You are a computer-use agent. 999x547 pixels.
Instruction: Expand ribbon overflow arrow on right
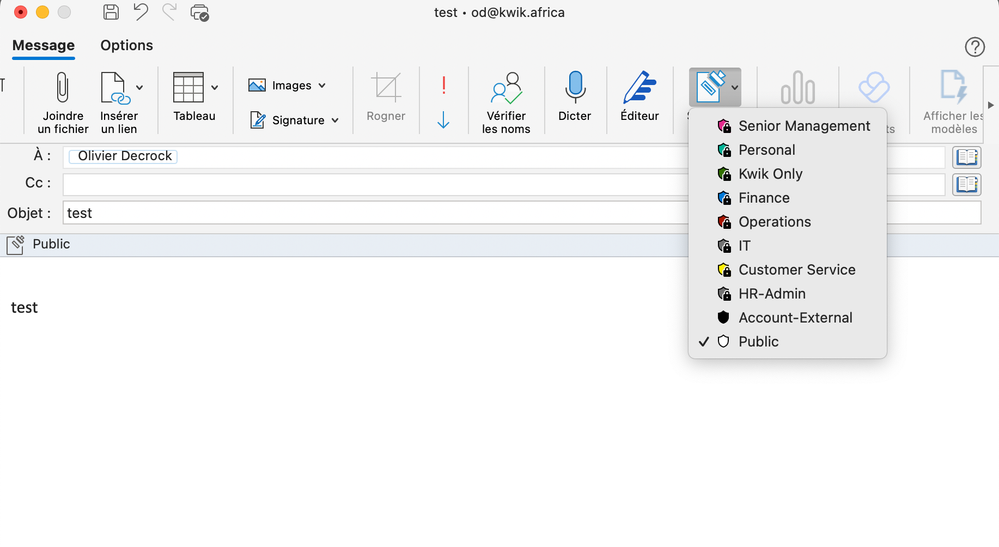tap(991, 105)
